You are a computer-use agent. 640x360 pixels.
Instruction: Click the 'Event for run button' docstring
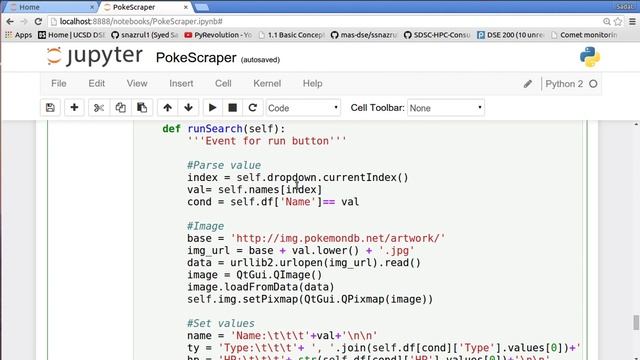point(267,141)
